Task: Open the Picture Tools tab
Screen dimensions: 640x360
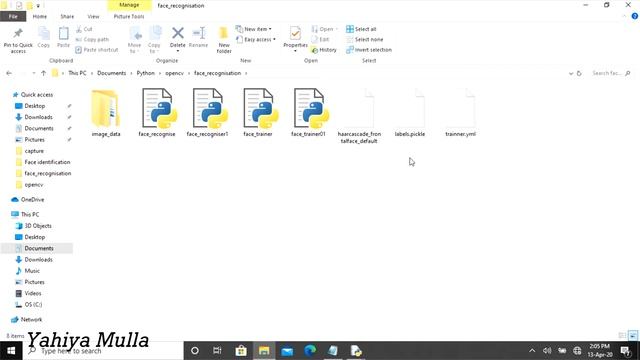Action: pyautogui.click(x=129, y=16)
